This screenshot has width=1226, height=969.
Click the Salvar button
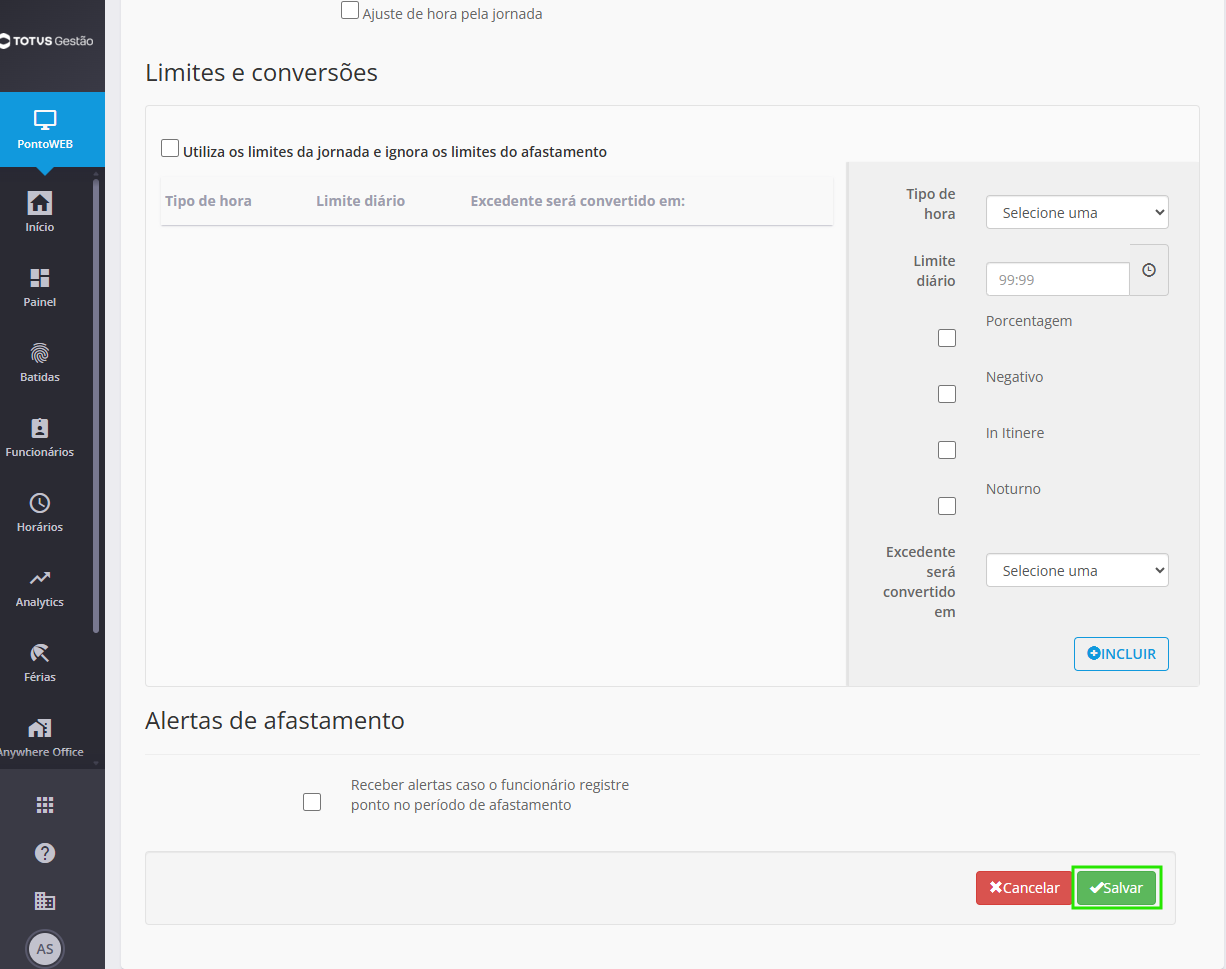pyautogui.click(x=1116, y=888)
